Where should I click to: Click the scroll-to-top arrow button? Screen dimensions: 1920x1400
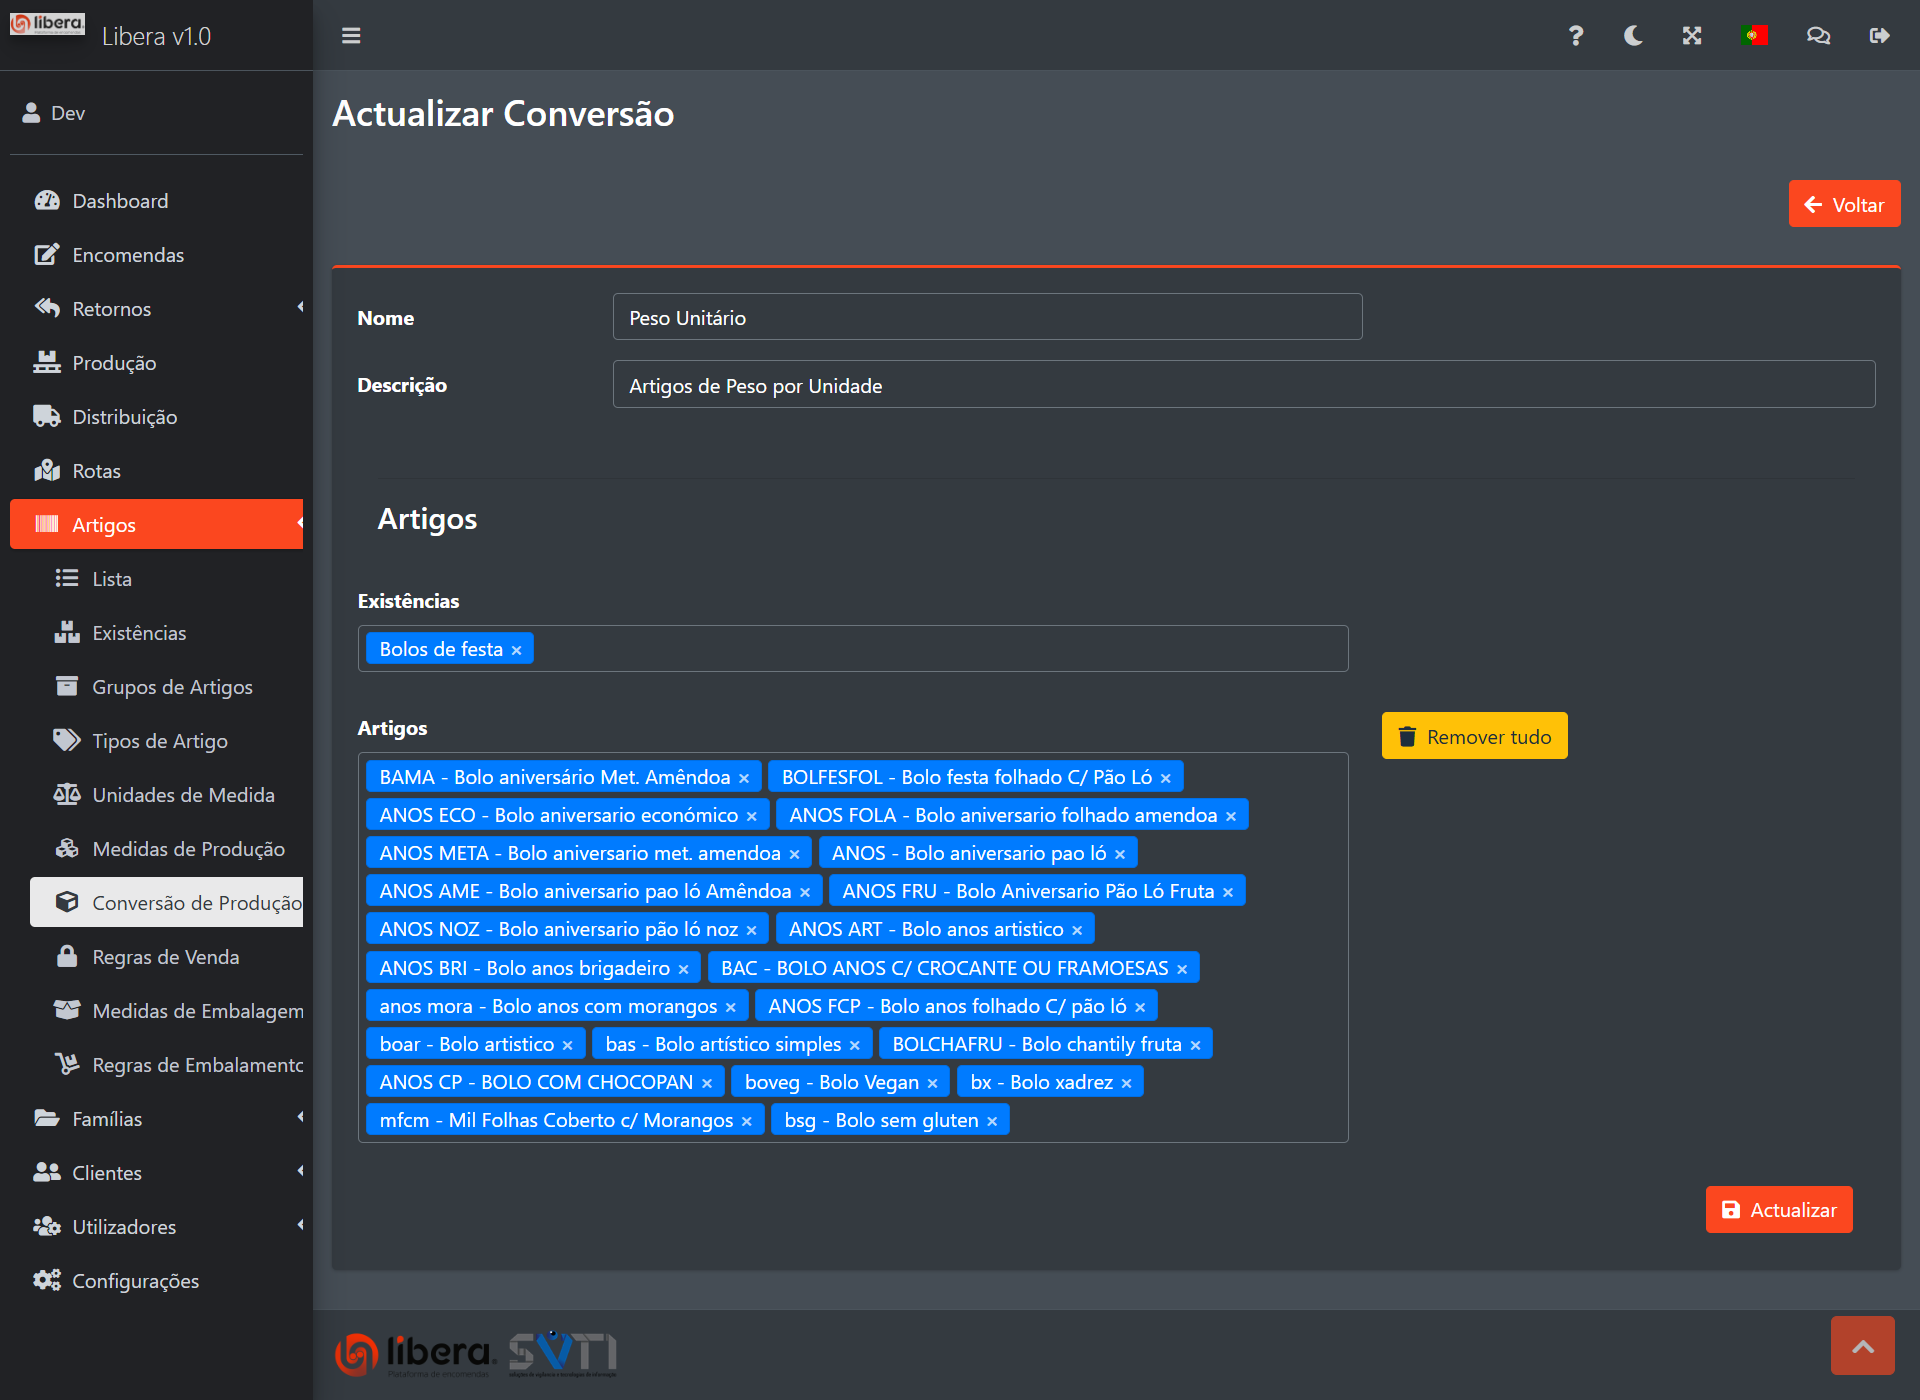[1862, 1346]
